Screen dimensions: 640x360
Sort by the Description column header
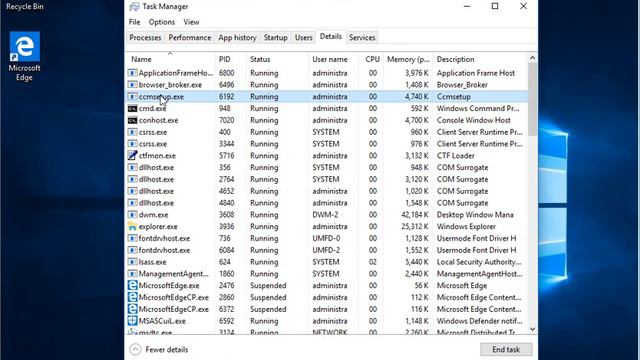480,59
